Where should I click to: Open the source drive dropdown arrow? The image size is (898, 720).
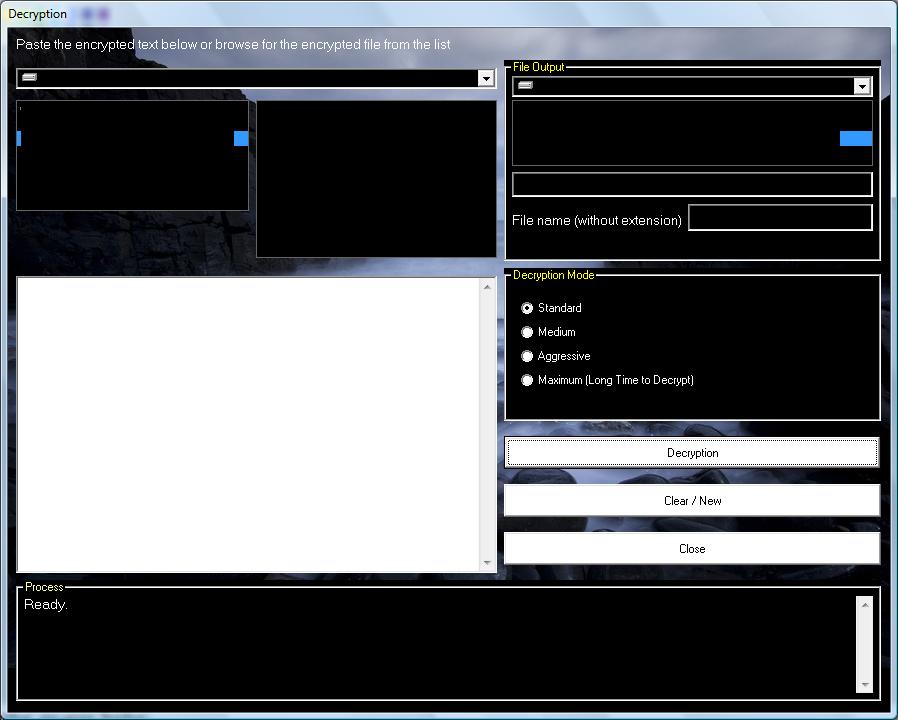486,78
